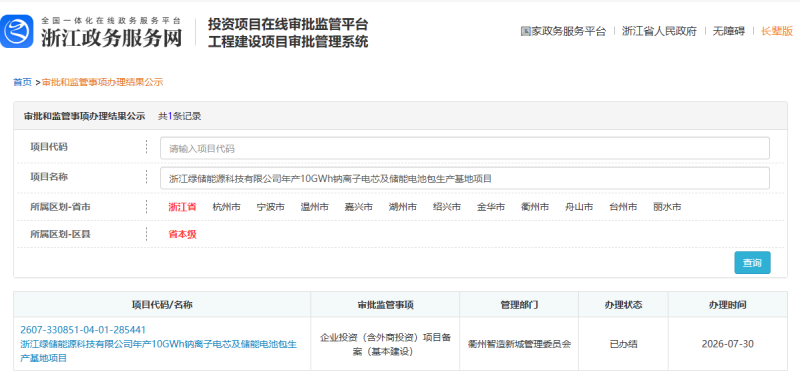Select 绍兴市 region filter

coord(447,207)
